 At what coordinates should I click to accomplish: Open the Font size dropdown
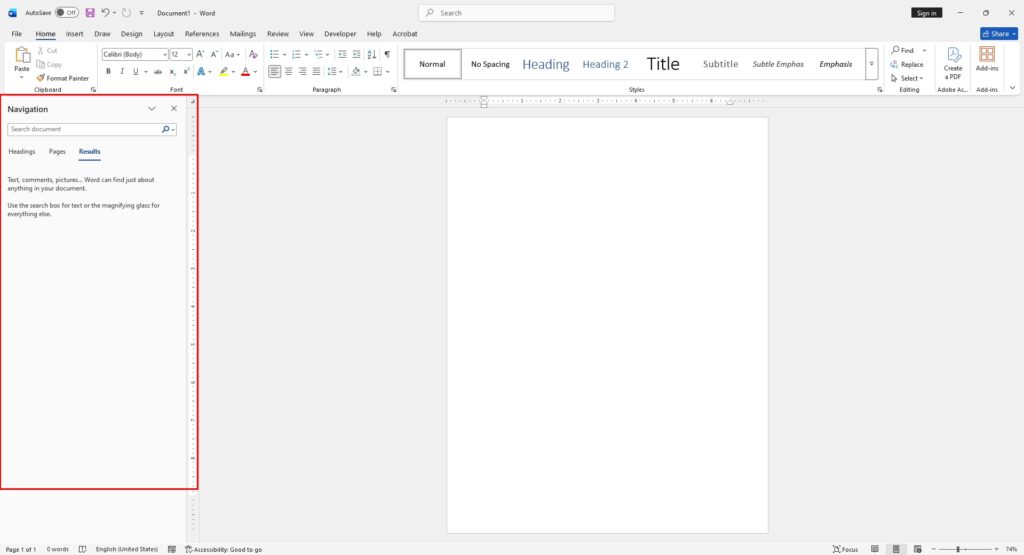click(189, 54)
